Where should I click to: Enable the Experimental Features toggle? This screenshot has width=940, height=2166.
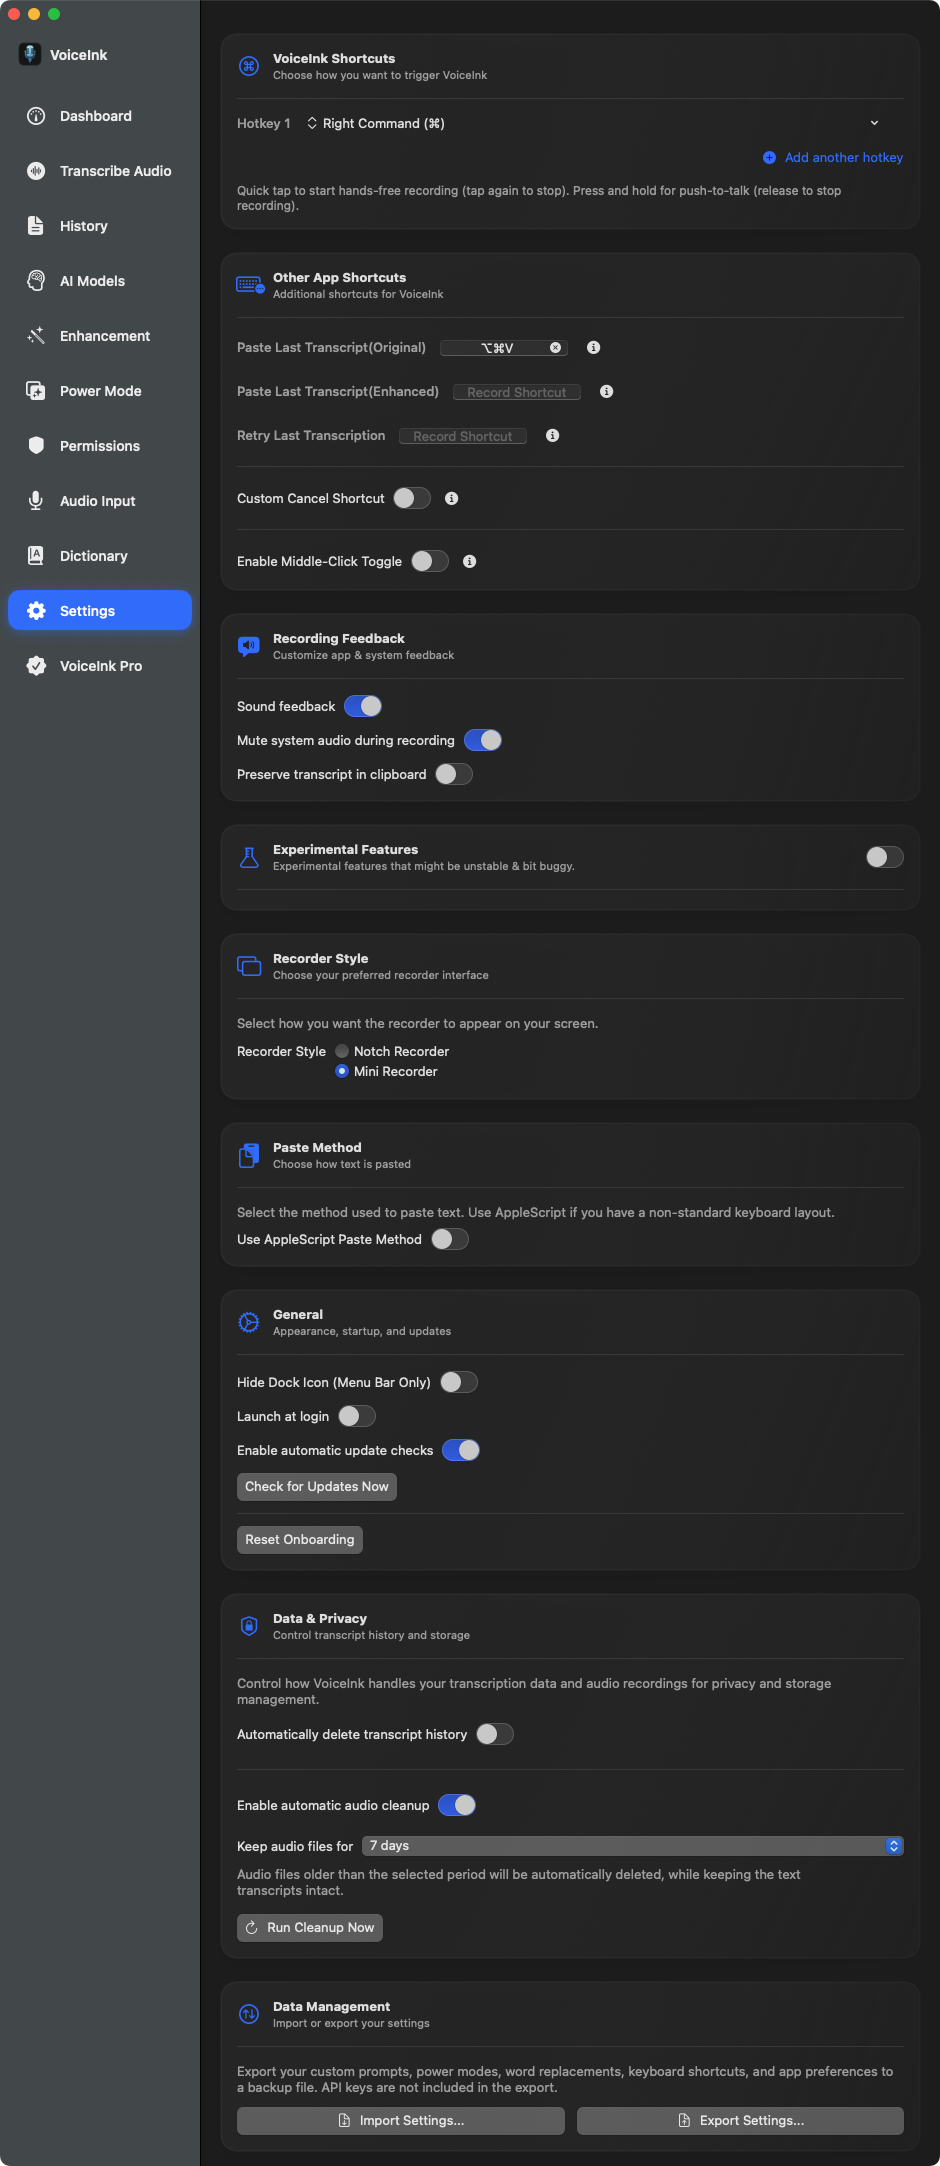884,857
